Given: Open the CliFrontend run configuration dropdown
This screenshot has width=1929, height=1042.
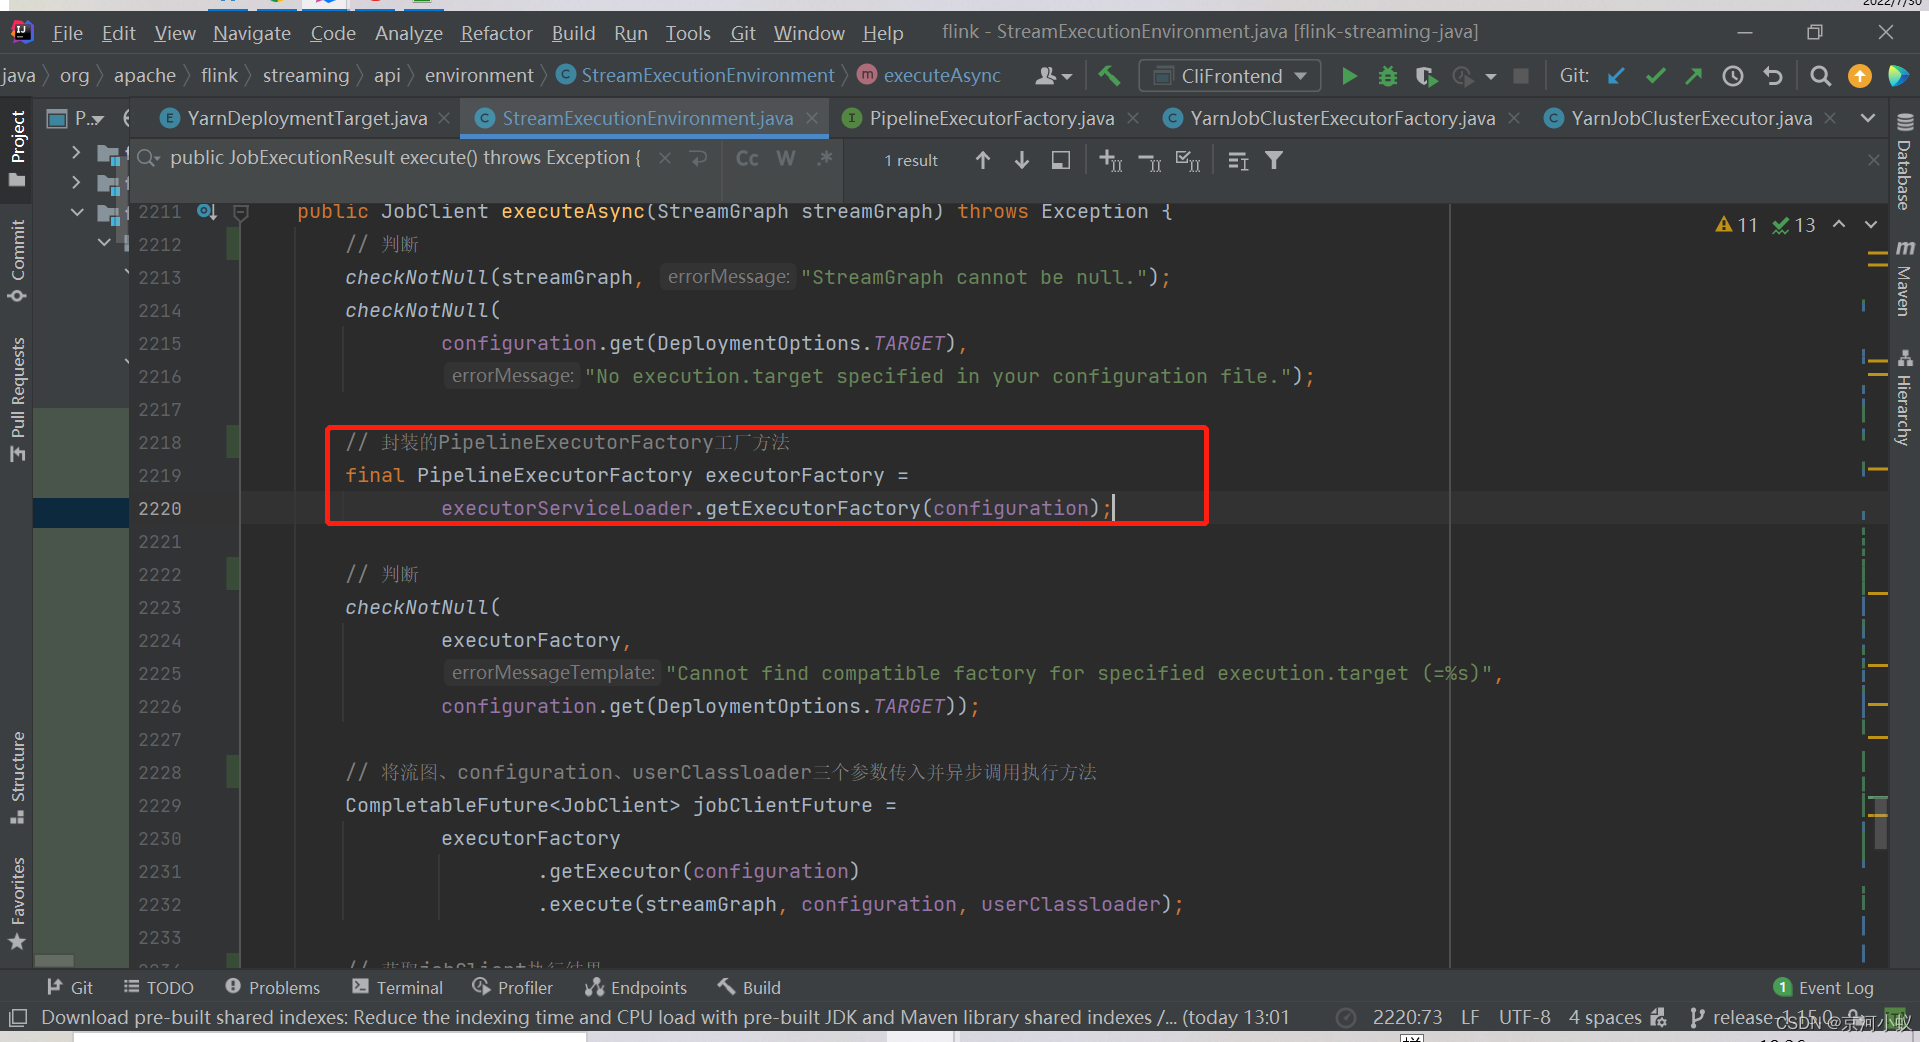Looking at the screenshot, I should click(1300, 75).
